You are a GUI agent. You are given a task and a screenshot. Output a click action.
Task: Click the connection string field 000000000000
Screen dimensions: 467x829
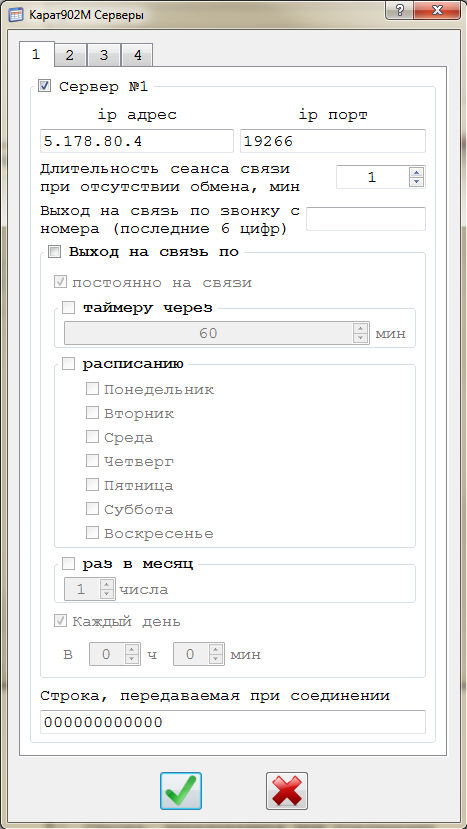233,722
